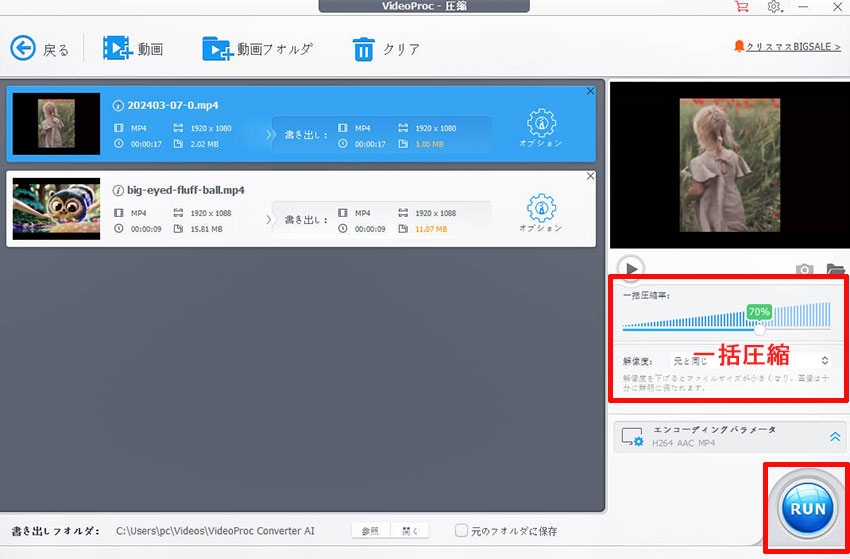The image size is (850, 559).
Task: Browse output folder with 参照 button
Action: (371, 531)
